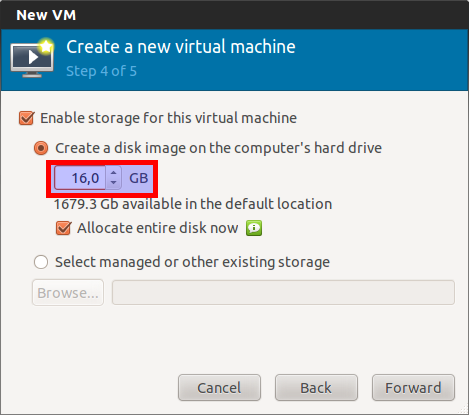Image resolution: width=469 pixels, height=415 pixels.
Task: Go Back to the previous step
Action: (316, 388)
